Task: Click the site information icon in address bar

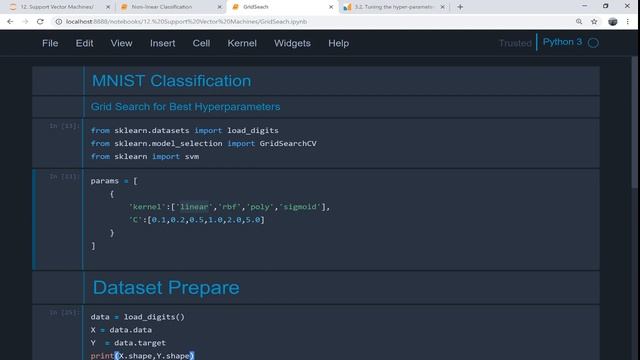Action: click(59, 22)
